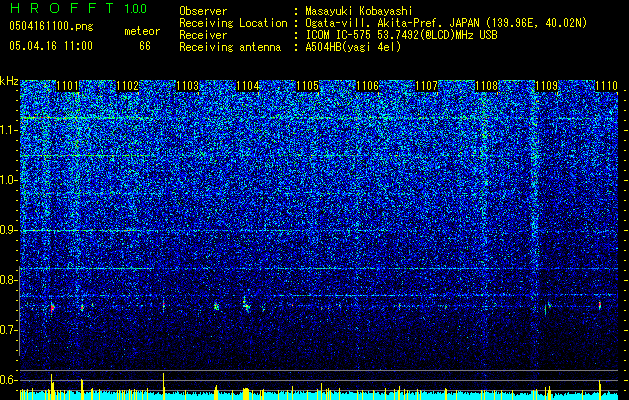This screenshot has height=400, width=629.
Task: Select observer name Masayuki Kobayashi
Action: pyautogui.click(x=359, y=11)
